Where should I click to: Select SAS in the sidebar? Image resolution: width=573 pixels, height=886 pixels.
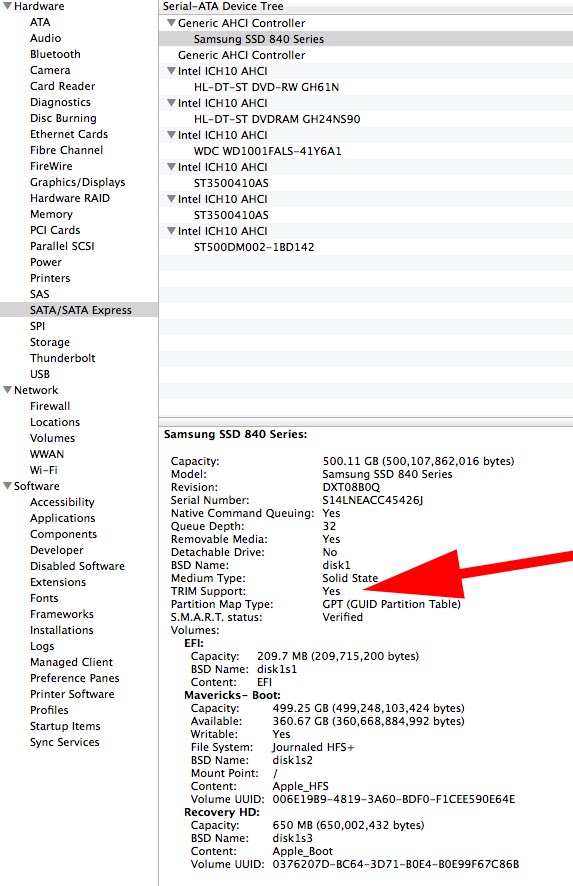point(40,294)
